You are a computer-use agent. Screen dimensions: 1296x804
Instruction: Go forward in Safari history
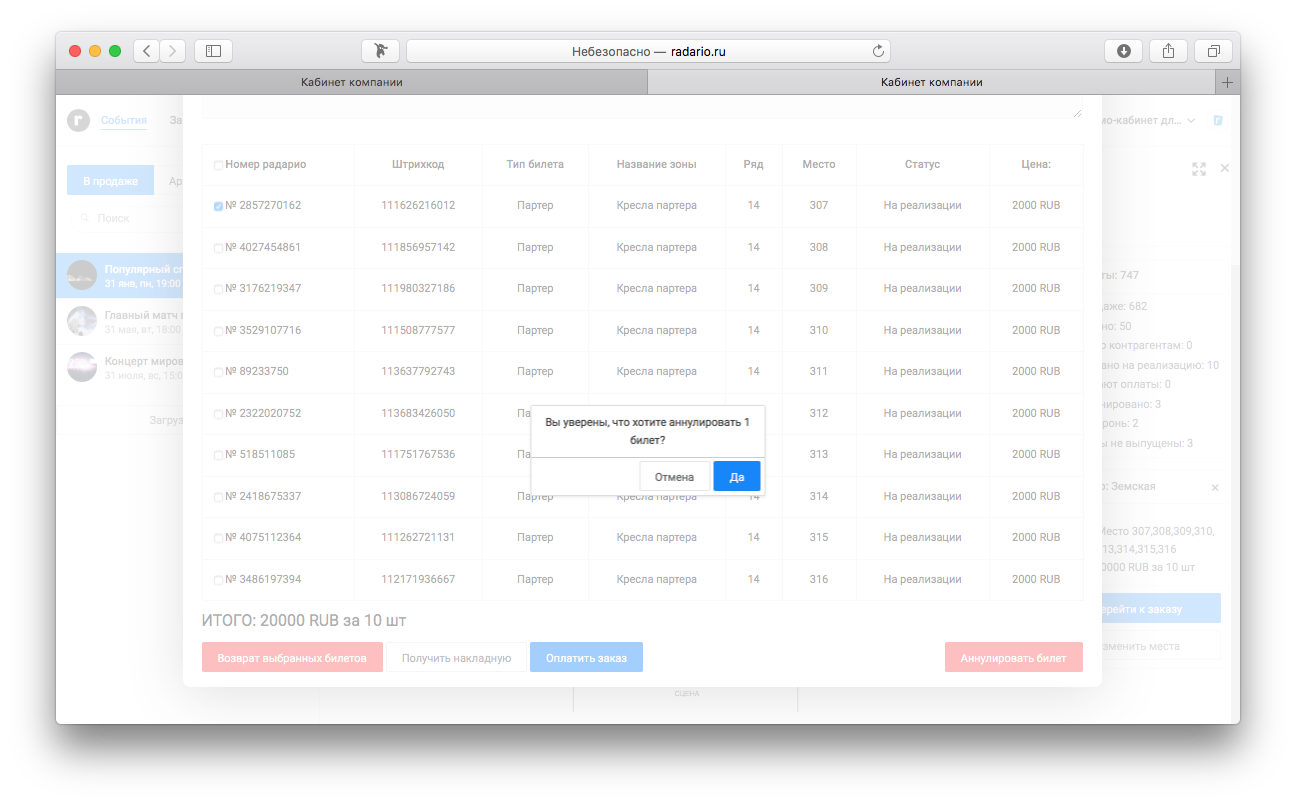coord(173,51)
